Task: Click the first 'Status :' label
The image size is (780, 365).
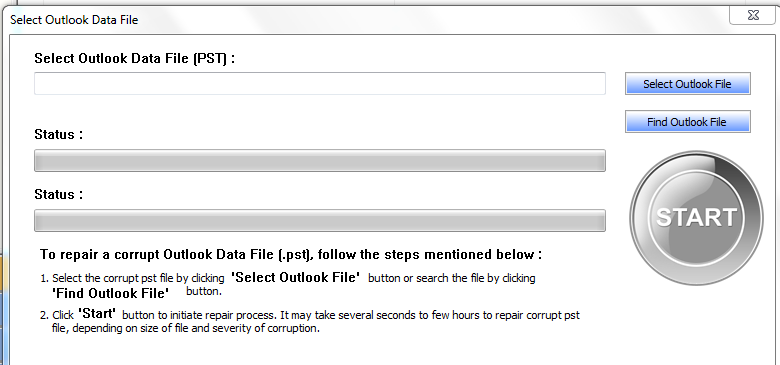Action: [58, 134]
